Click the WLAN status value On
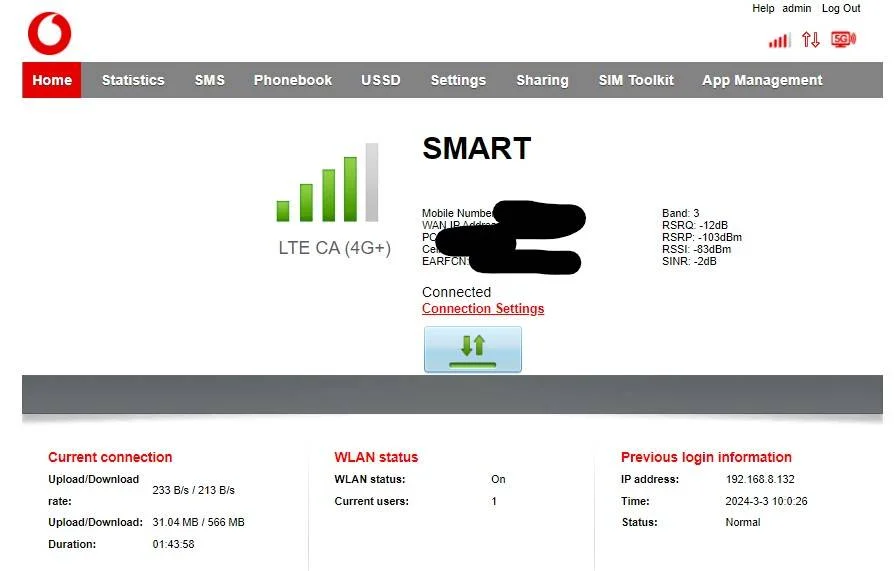This screenshot has height=571, width=894. (498, 479)
